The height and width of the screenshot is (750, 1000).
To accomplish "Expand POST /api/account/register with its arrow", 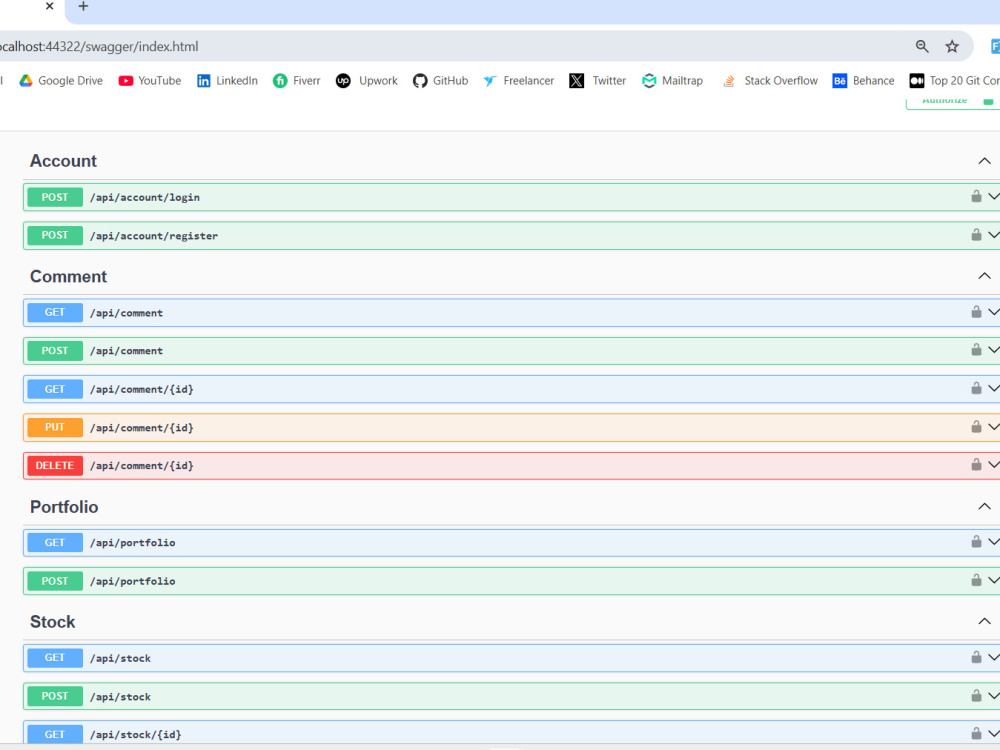I will point(994,235).
